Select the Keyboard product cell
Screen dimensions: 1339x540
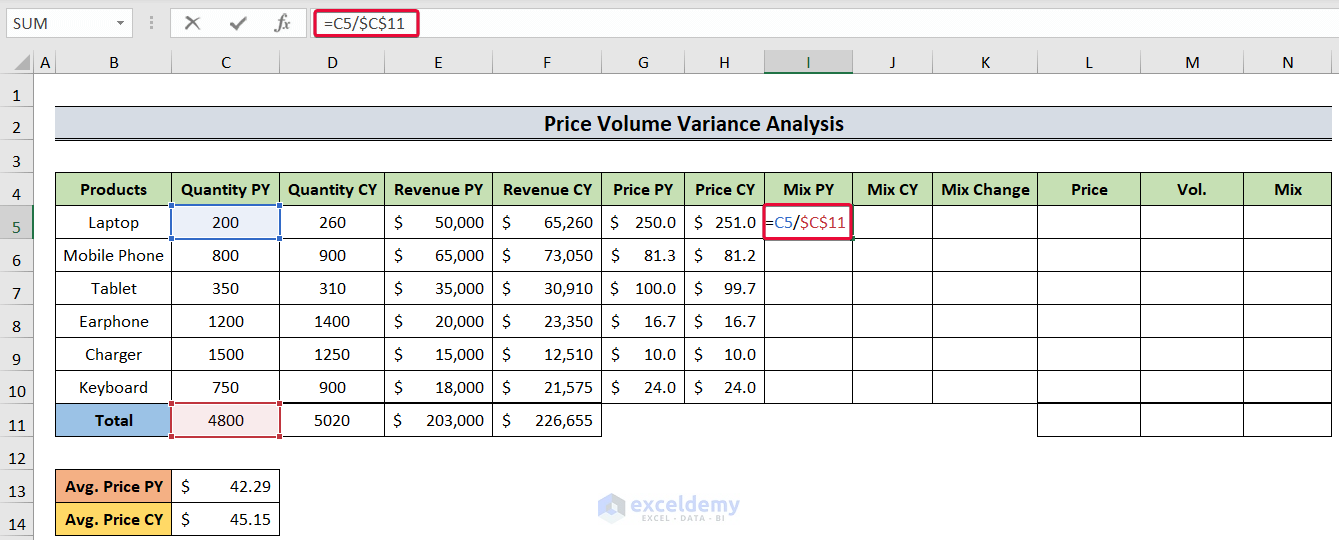(113, 388)
